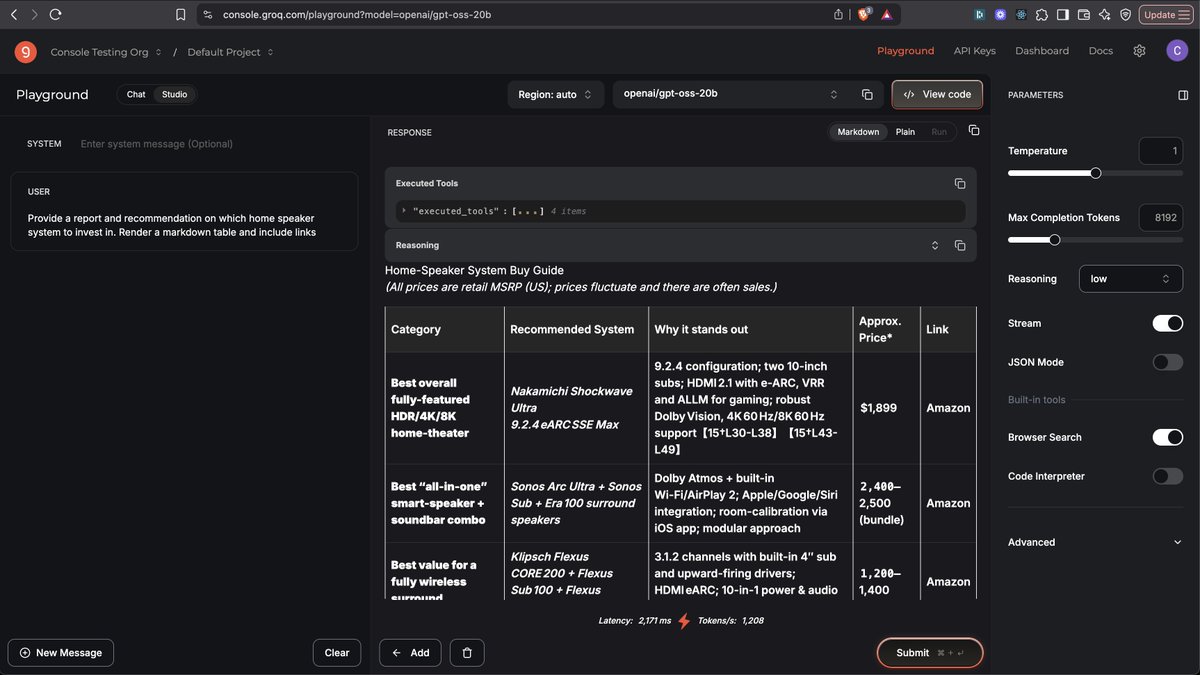Viewport: 1200px width, 675px height.
Task: Copy the model name using the copy icon
Action: (x=866, y=94)
